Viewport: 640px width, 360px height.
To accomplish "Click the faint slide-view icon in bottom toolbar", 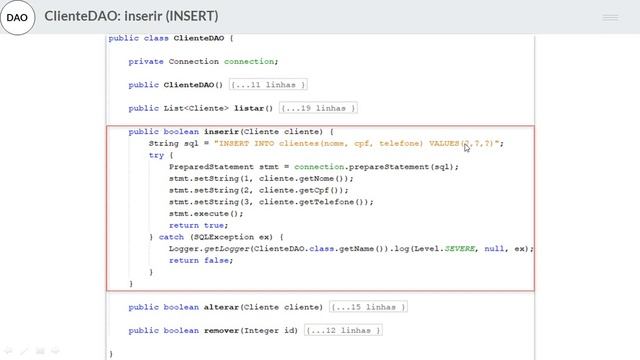I will [x=40, y=351].
